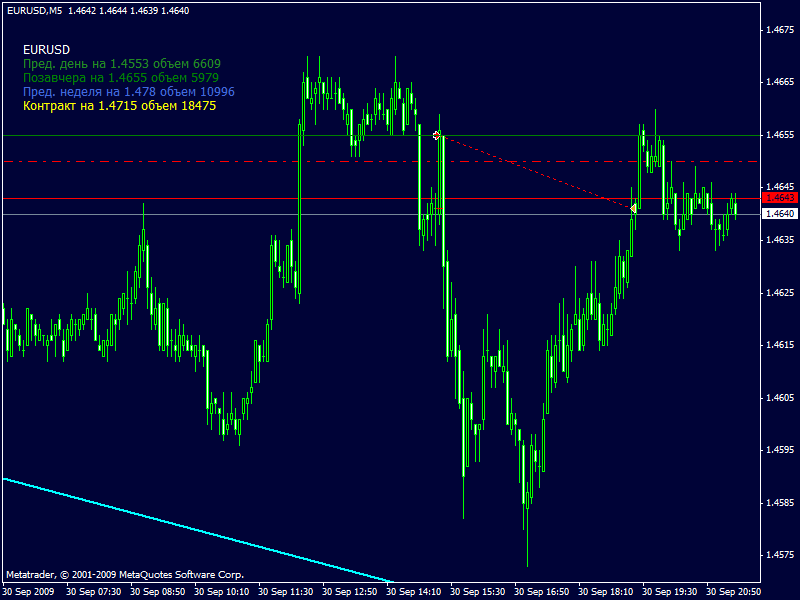800x600 pixels.
Task: Click the 'Позавчера на 1.4655' label
Action: [x=121, y=78]
